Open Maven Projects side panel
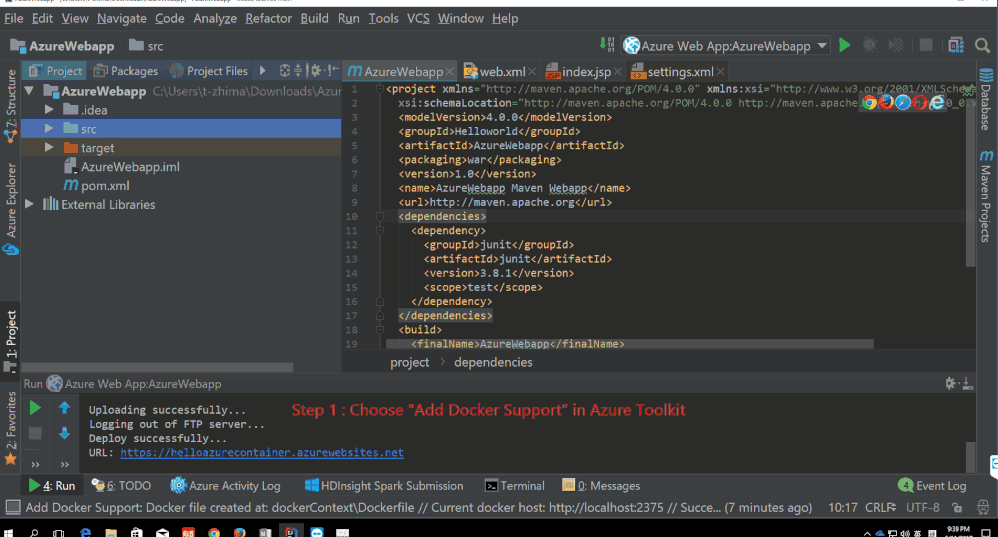This screenshot has width=998, height=537. 986,196
